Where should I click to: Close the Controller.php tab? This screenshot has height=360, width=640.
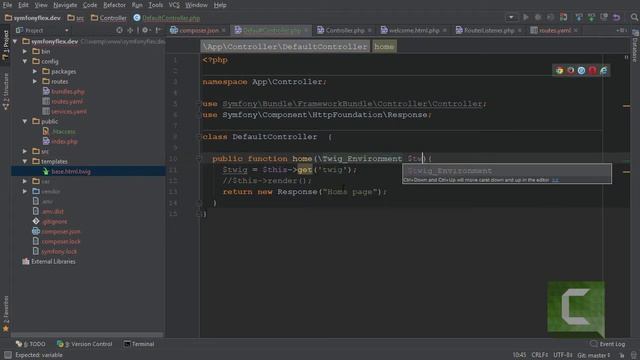[x=369, y=31]
